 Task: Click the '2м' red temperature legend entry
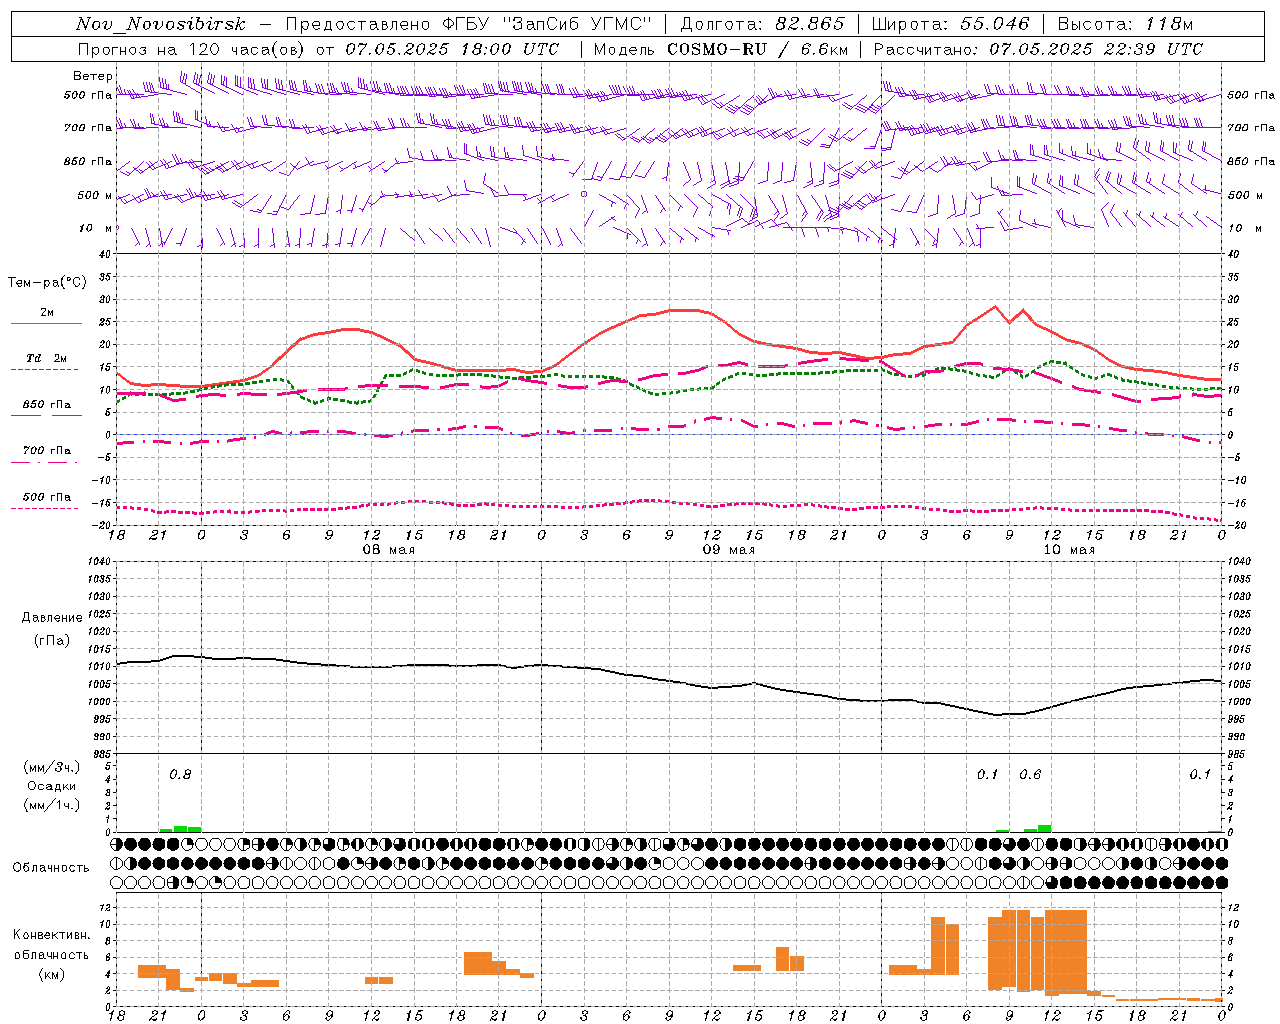tap(47, 313)
